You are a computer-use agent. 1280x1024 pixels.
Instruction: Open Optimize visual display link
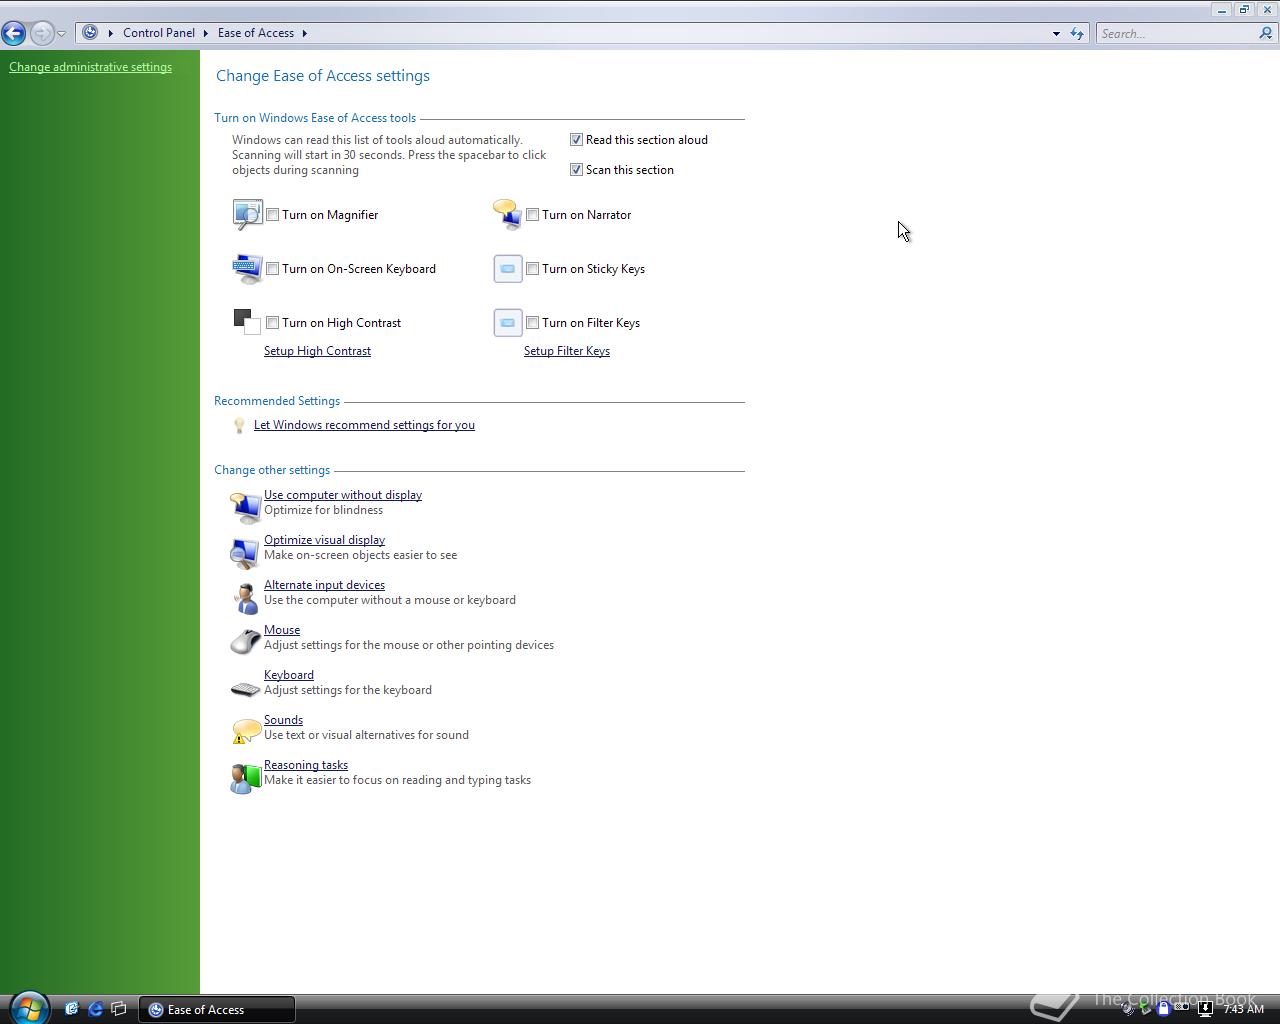coord(324,540)
